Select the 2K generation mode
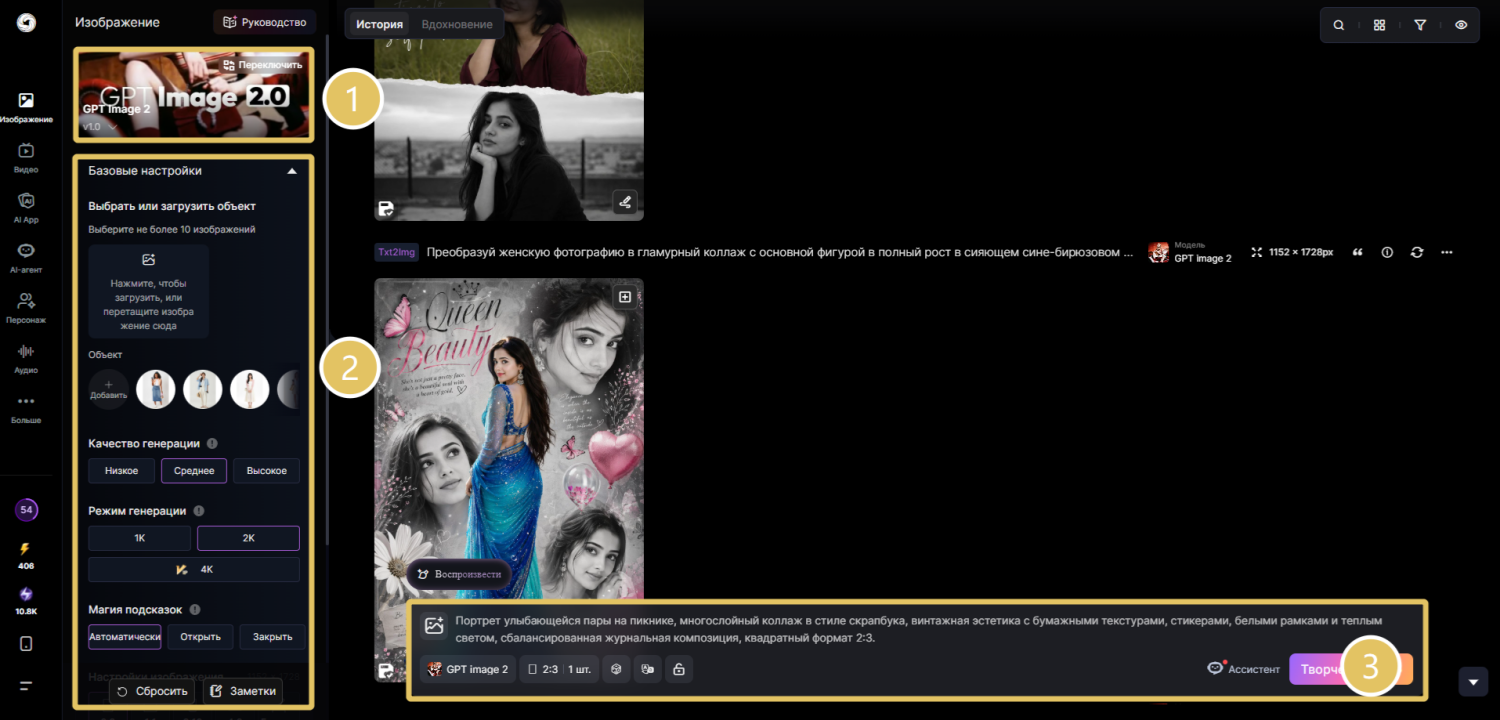1500x720 pixels. coord(248,538)
